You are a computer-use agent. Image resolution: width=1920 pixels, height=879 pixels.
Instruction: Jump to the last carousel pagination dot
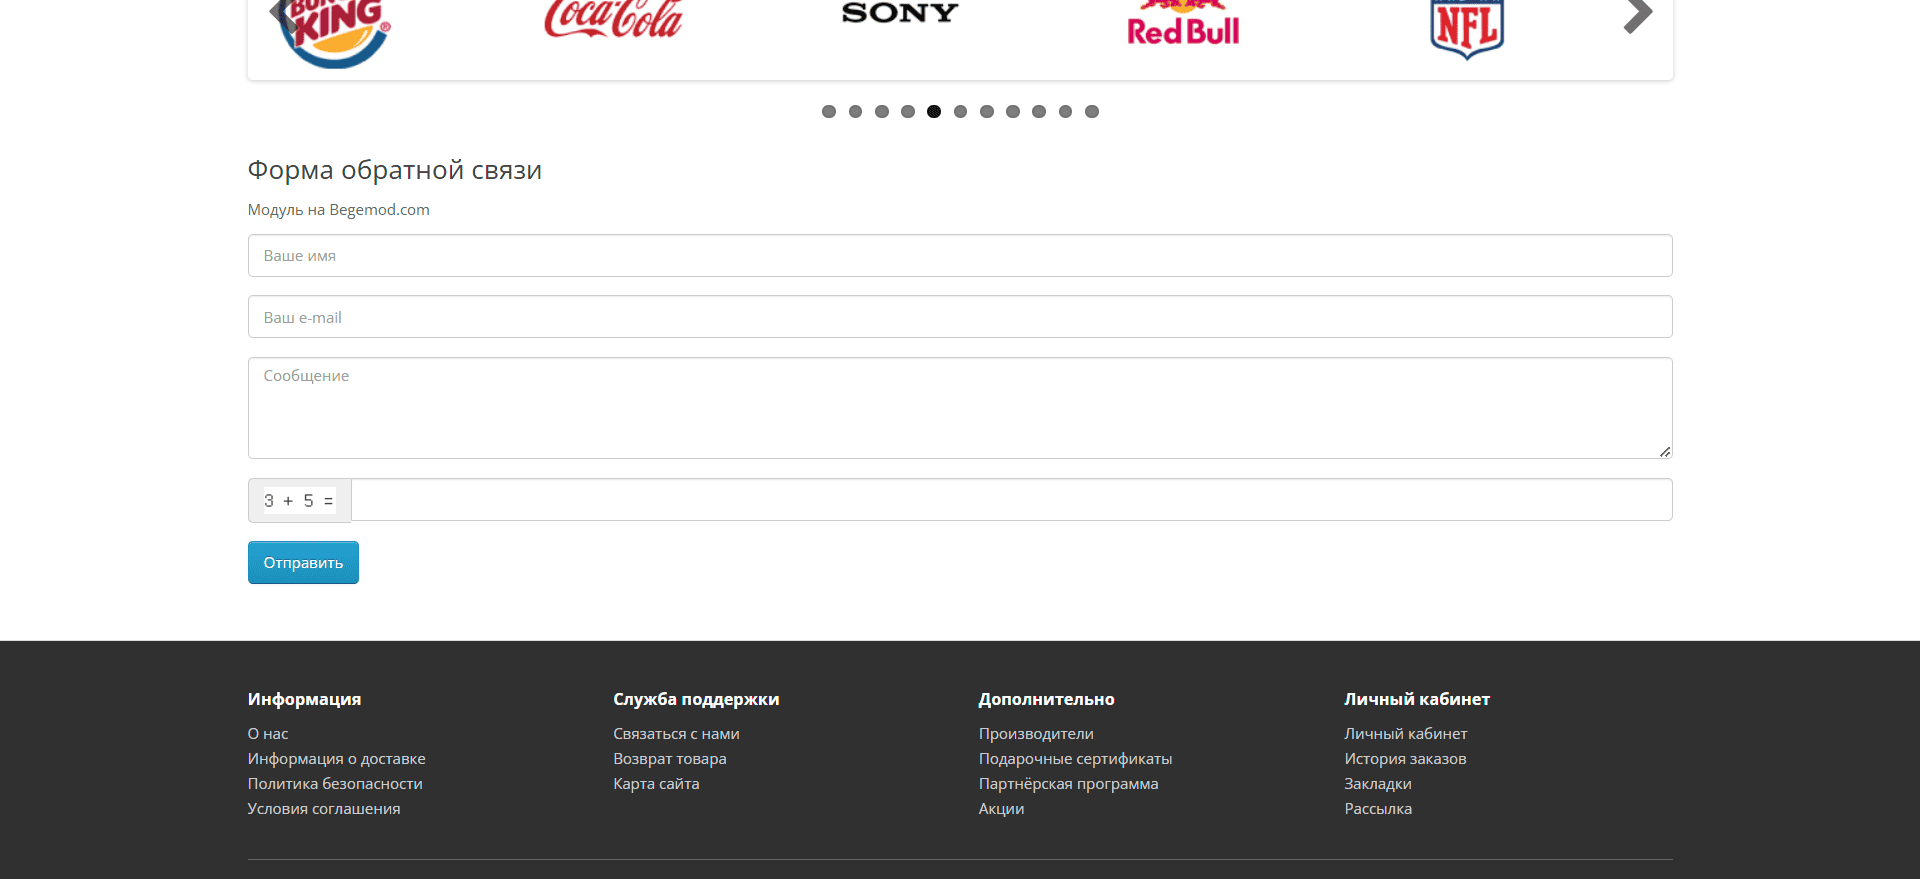click(x=1092, y=111)
